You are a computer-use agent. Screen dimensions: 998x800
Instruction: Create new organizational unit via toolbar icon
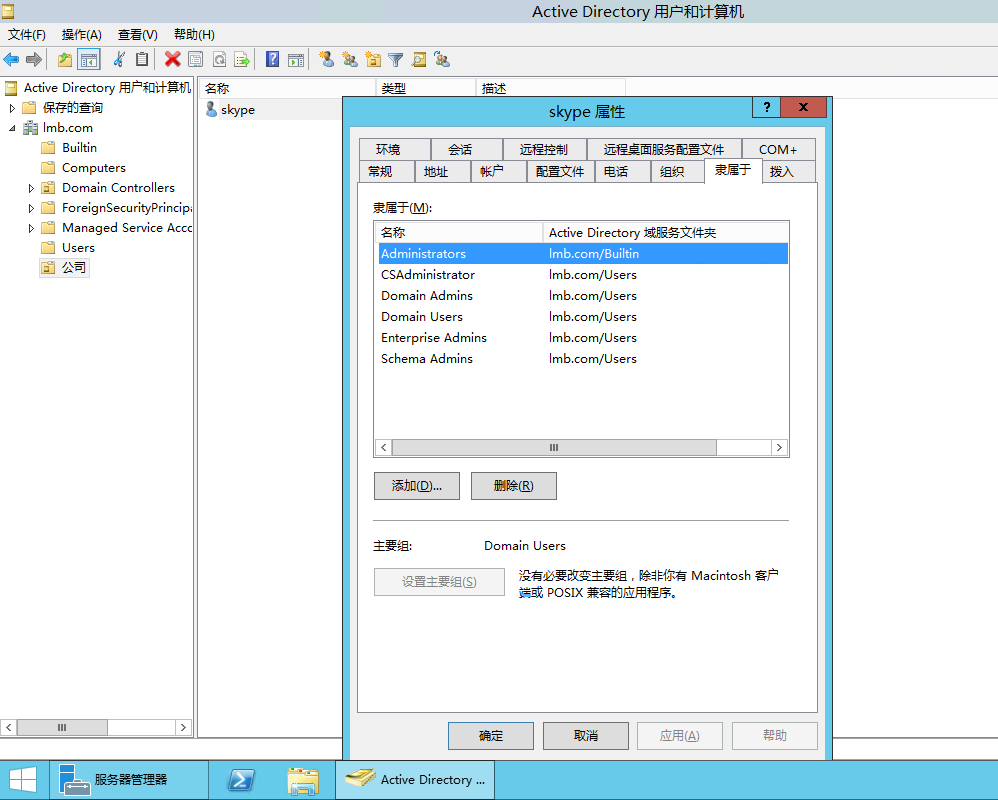373,60
